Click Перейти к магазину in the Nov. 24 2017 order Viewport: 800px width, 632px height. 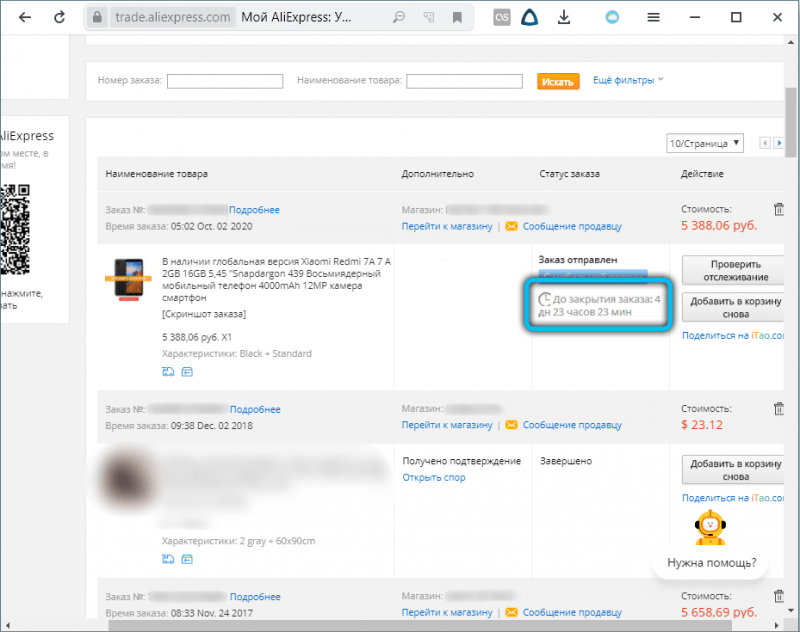pyautogui.click(x=447, y=612)
